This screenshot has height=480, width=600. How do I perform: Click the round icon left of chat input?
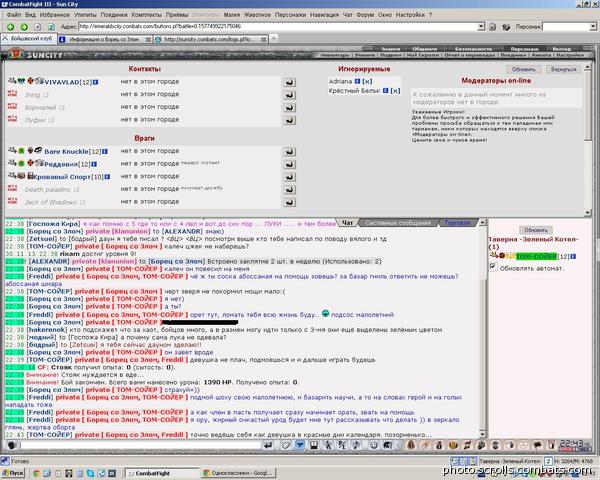pyautogui.click(x=12, y=445)
